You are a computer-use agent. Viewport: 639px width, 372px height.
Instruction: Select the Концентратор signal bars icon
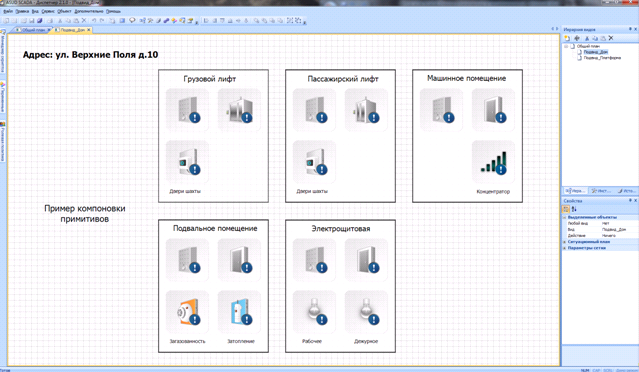494,162
